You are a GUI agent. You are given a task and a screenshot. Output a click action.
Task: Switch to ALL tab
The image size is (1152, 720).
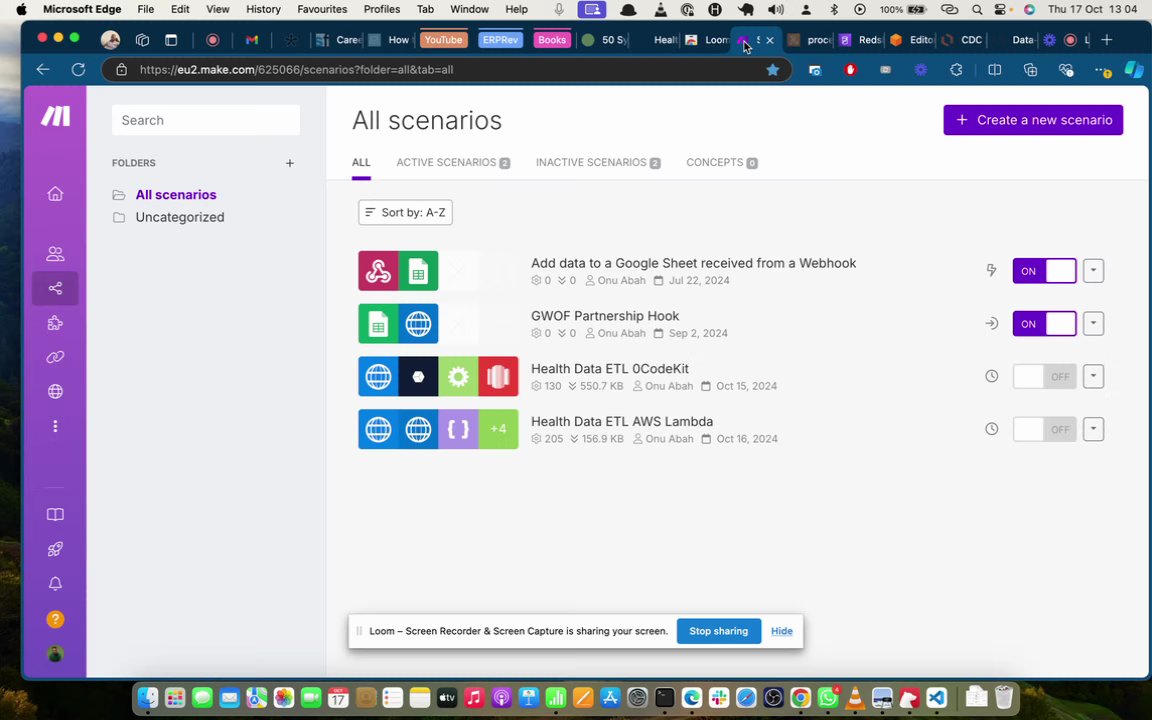pyautogui.click(x=361, y=162)
